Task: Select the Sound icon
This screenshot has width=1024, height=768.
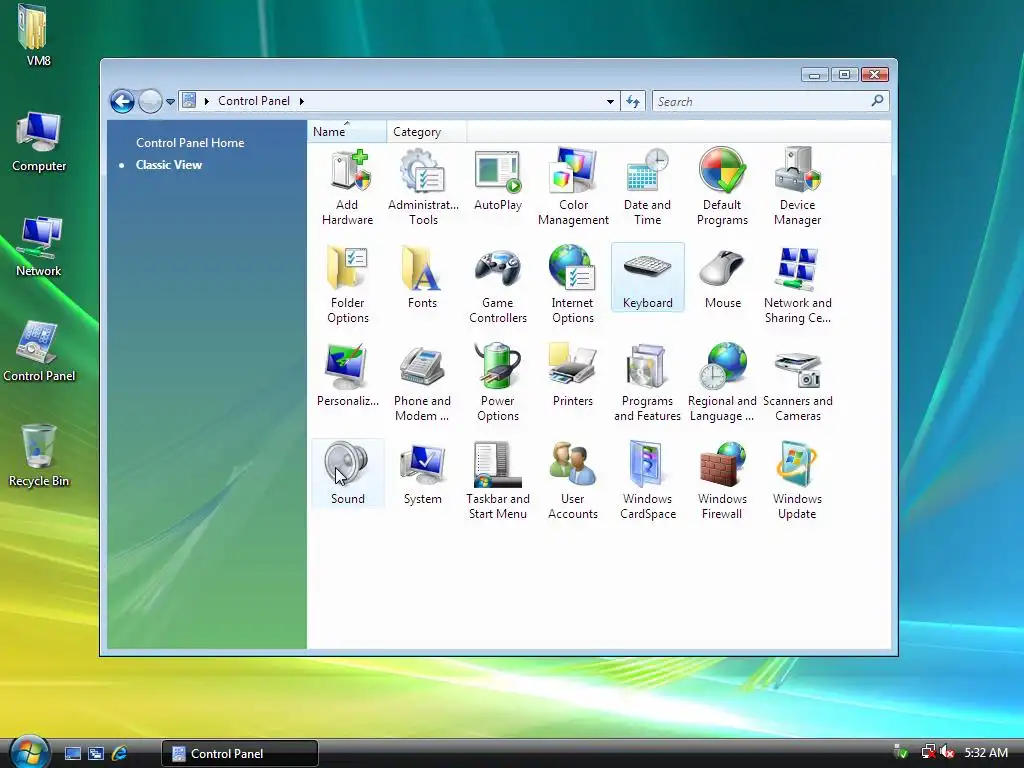Action: pyautogui.click(x=347, y=473)
